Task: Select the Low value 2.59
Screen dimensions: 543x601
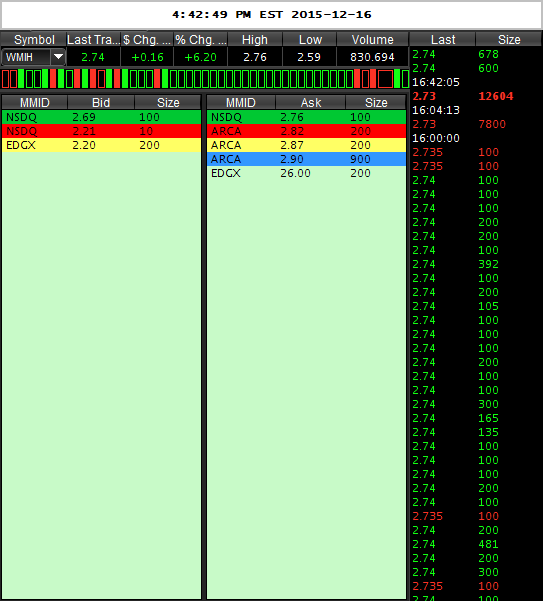Action: point(309,57)
